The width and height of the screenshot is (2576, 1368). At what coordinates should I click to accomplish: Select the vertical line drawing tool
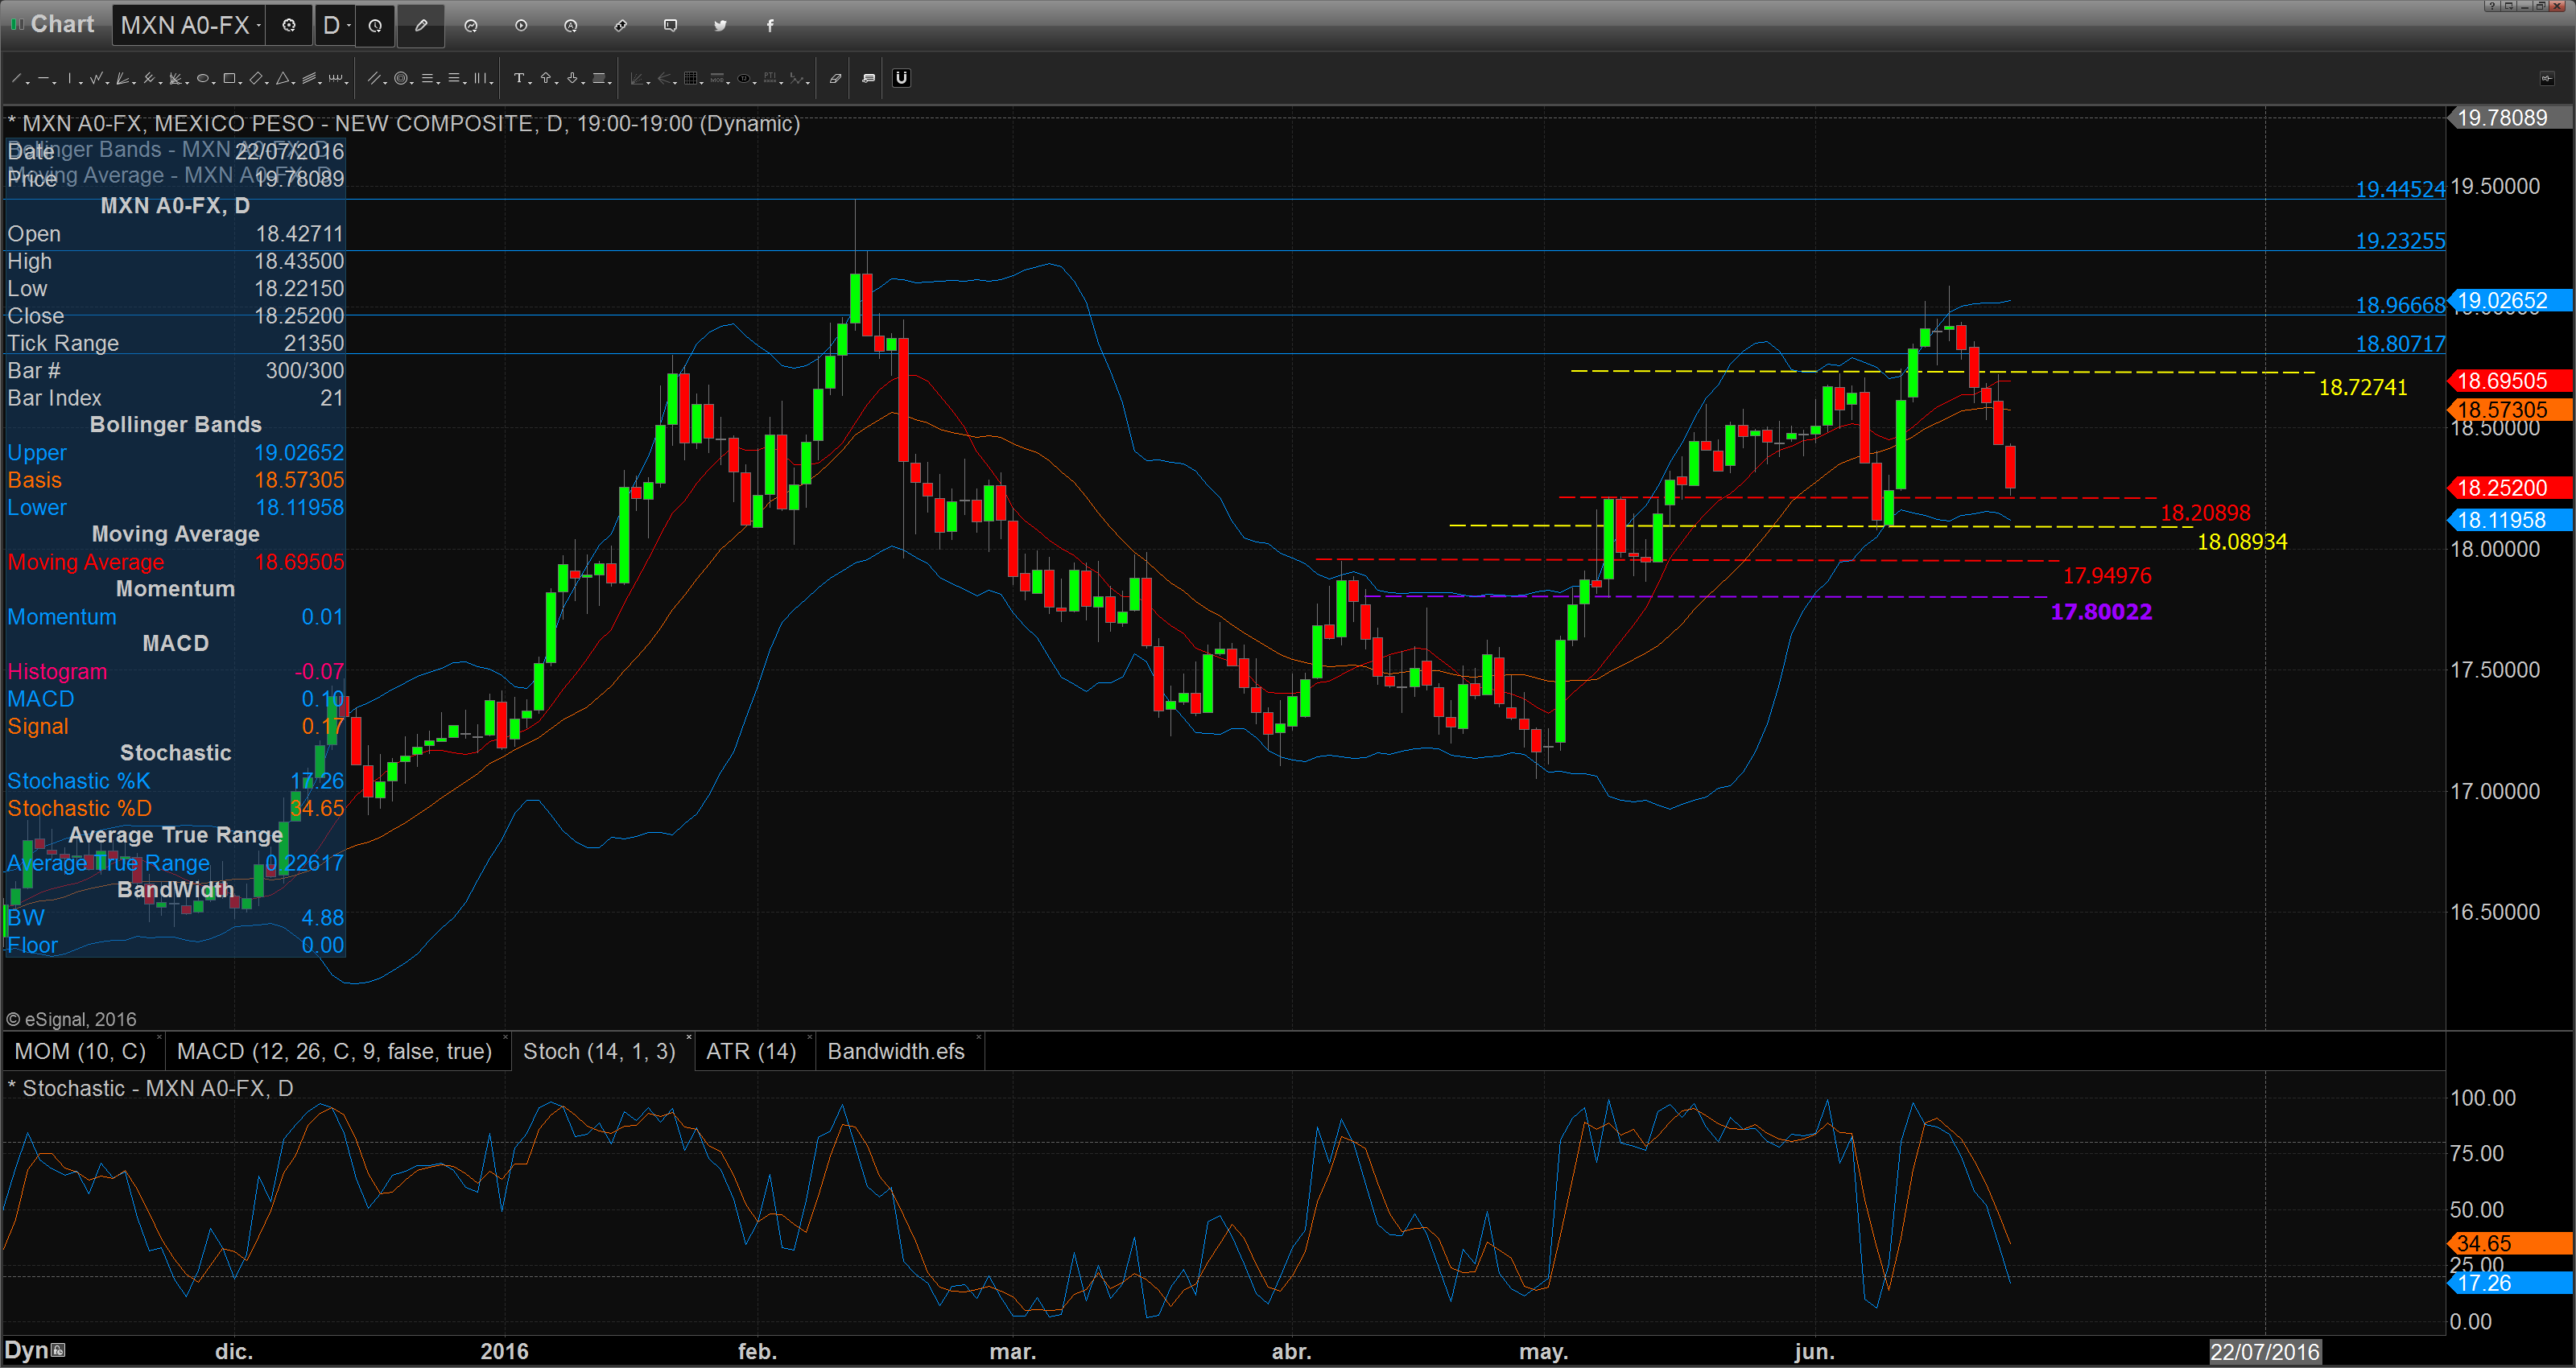tap(70, 78)
